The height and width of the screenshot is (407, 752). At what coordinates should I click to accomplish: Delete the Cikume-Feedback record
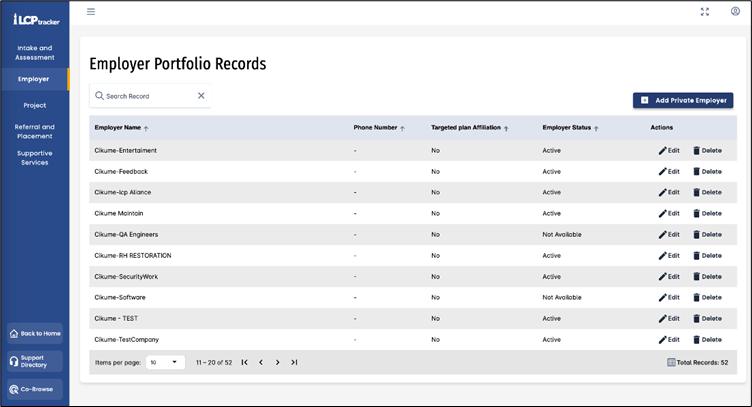(707, 172)
